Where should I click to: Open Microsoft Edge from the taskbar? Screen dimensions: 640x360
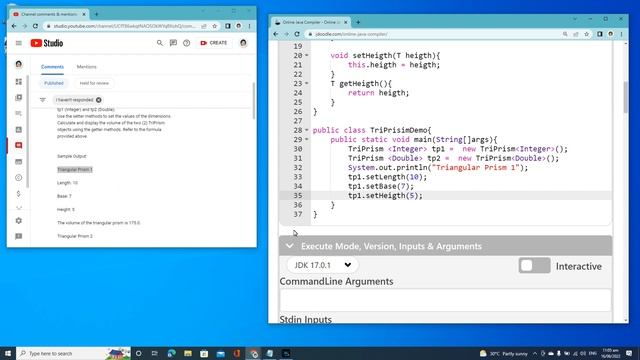point(171,353)
